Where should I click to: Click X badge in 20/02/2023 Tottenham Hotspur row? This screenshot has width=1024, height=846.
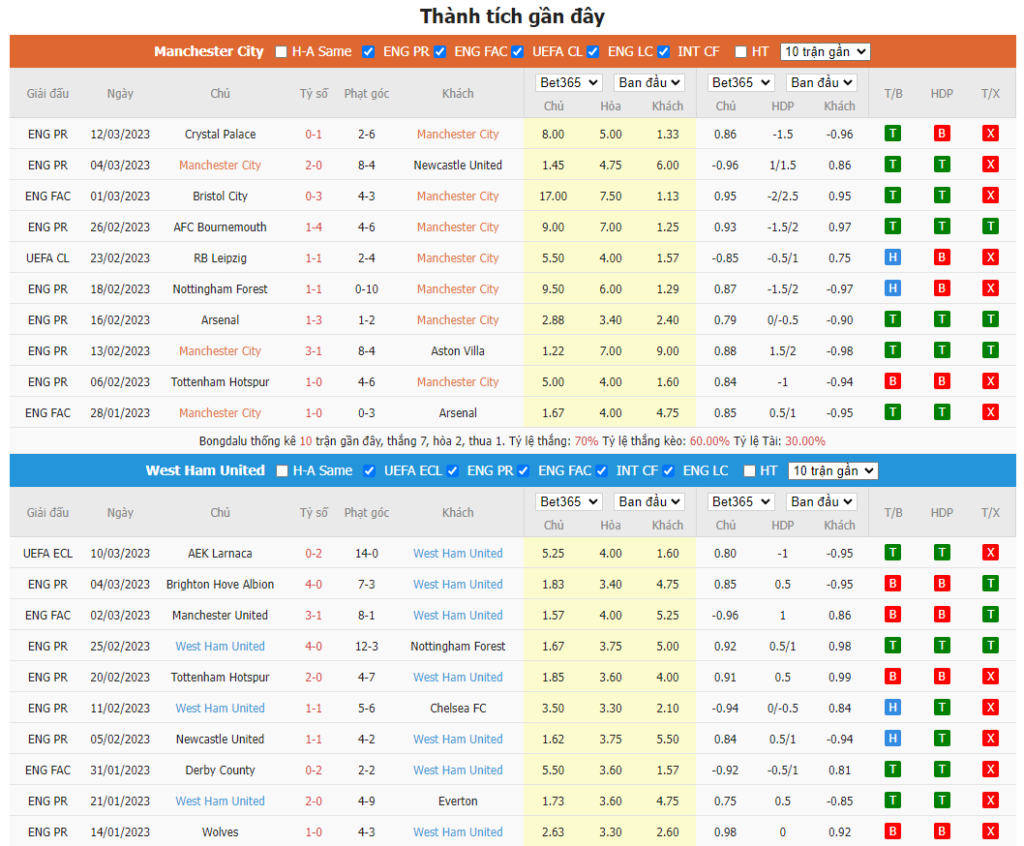click(990, 677)
